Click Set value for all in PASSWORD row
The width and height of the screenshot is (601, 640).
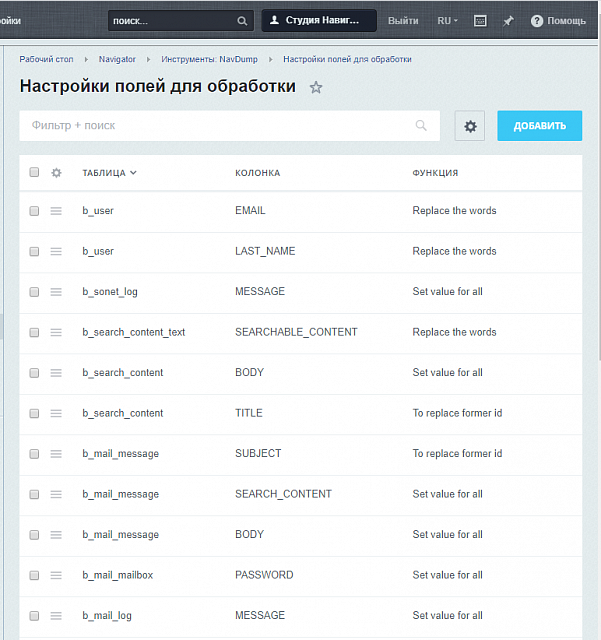447,575
